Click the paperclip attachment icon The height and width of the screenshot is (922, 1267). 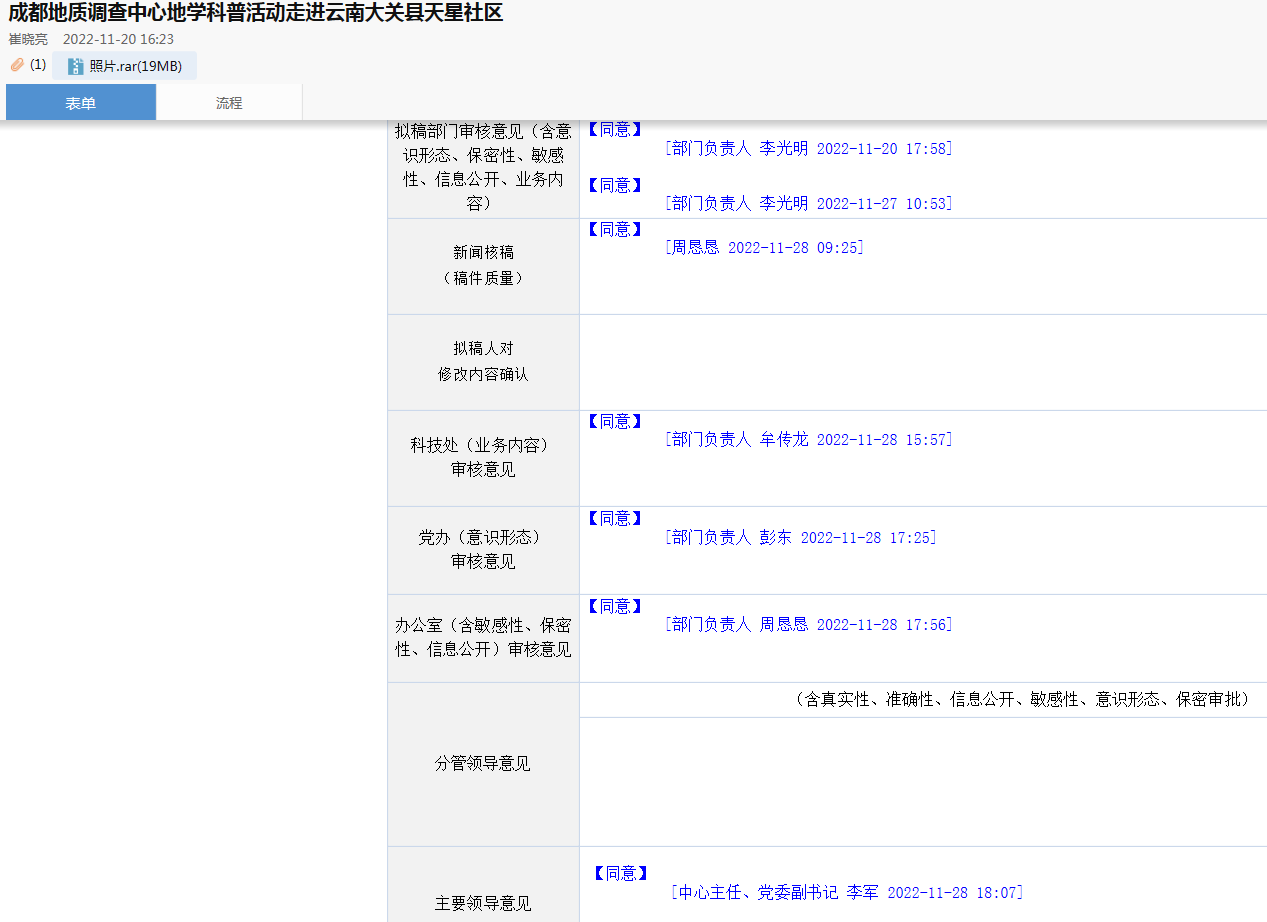(17, 65)
